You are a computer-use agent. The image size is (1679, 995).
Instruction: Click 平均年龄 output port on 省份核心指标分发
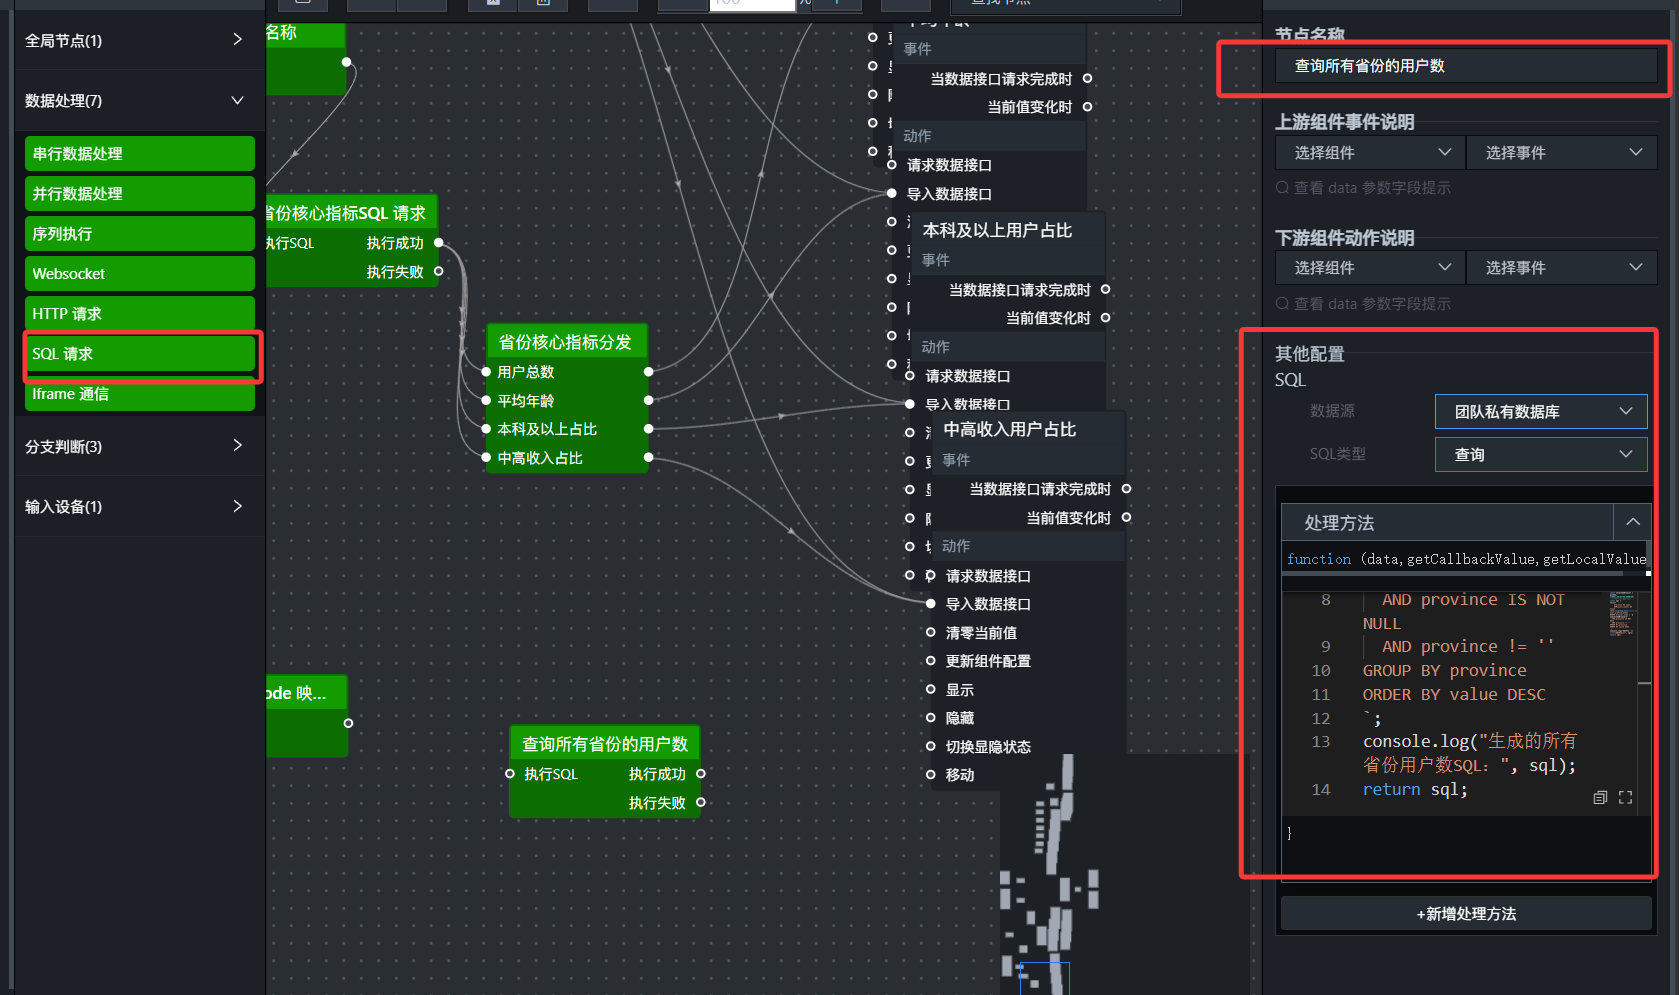649,400
